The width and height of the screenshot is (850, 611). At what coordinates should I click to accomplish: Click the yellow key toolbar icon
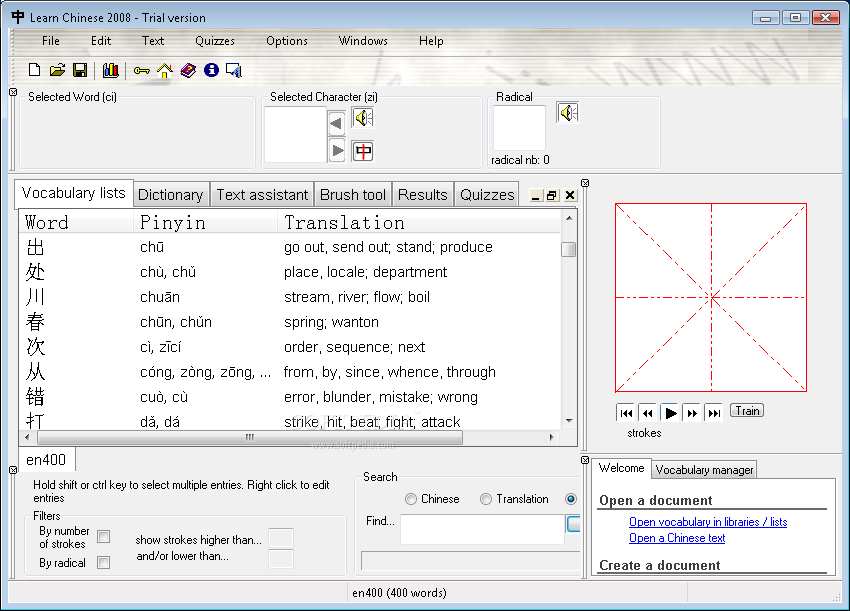pos(141,70)
